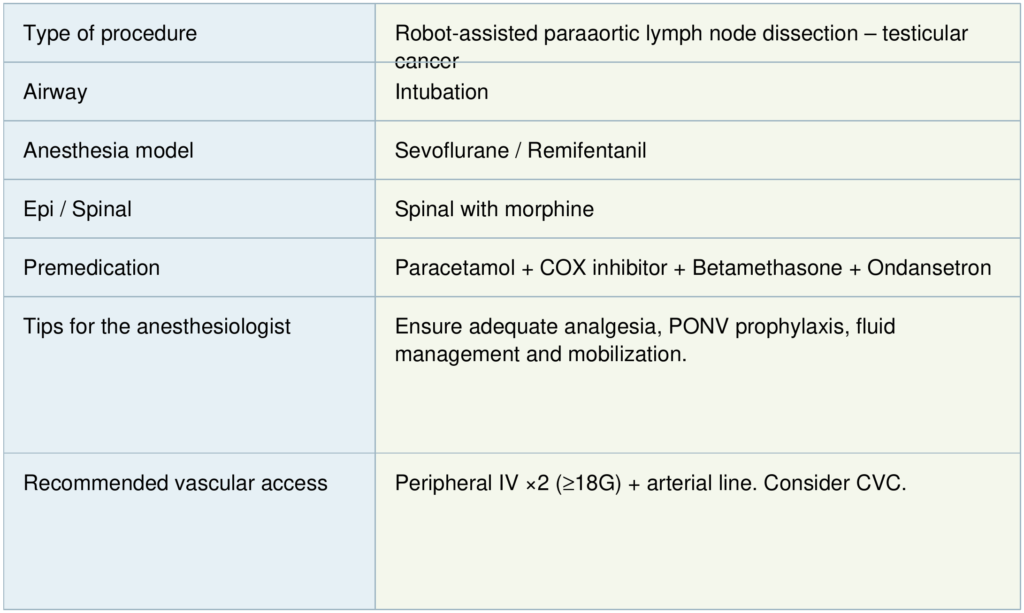The image size is (1024, 613).
Task: Click the 'Airway' row label
Action: point(55,92)
